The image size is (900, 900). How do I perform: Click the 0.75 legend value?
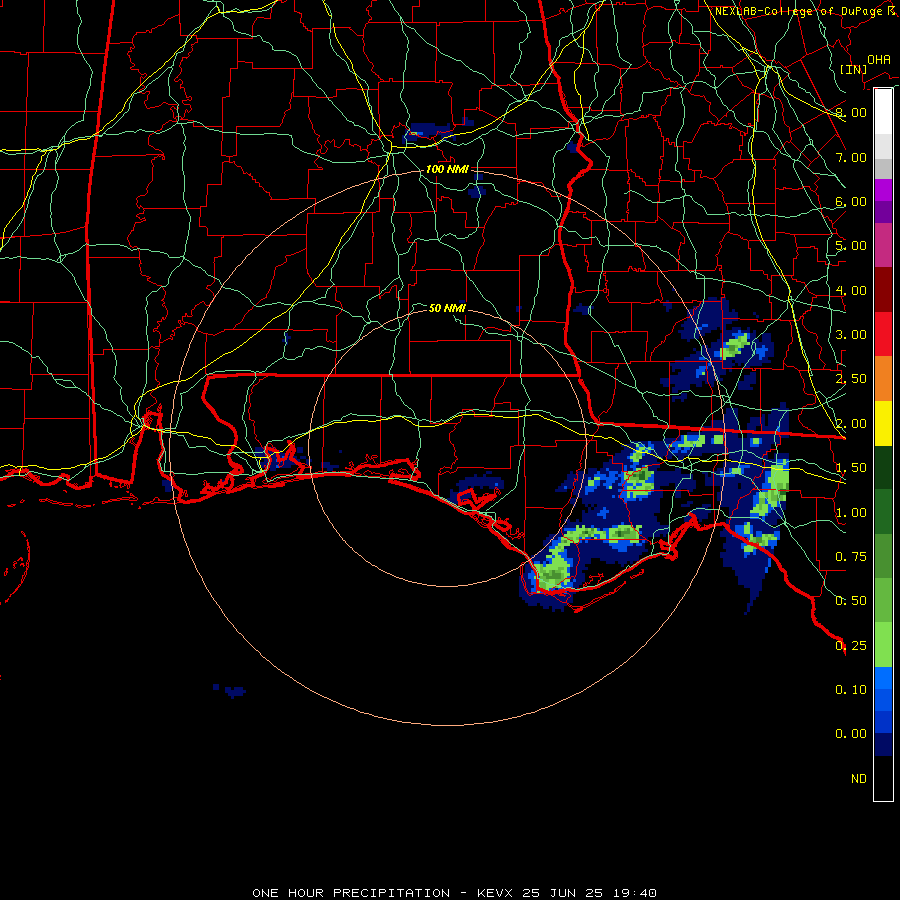(x=851, y=557)
